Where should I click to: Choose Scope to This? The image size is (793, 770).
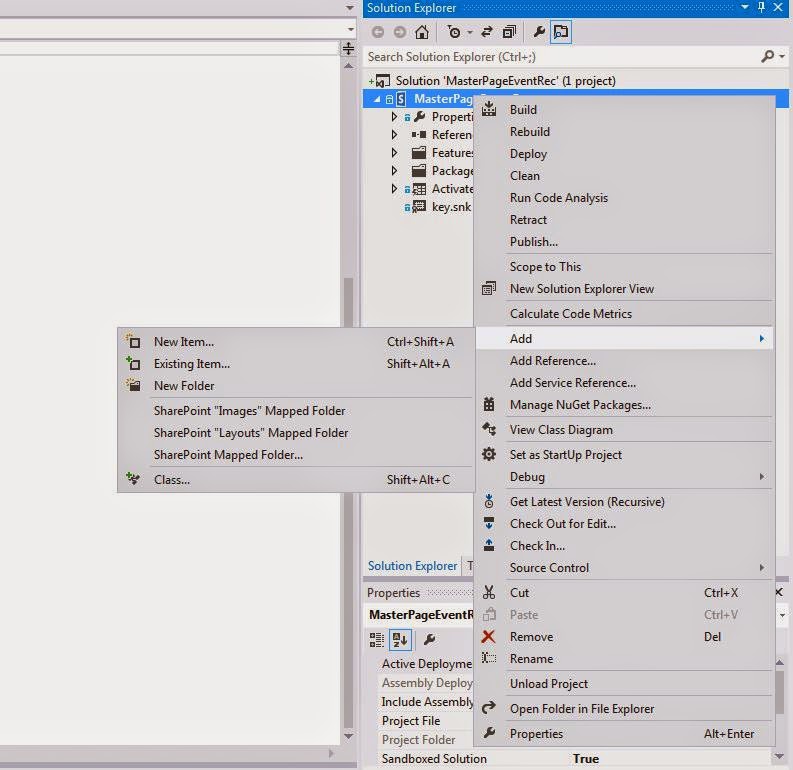[x=624, y=266]
